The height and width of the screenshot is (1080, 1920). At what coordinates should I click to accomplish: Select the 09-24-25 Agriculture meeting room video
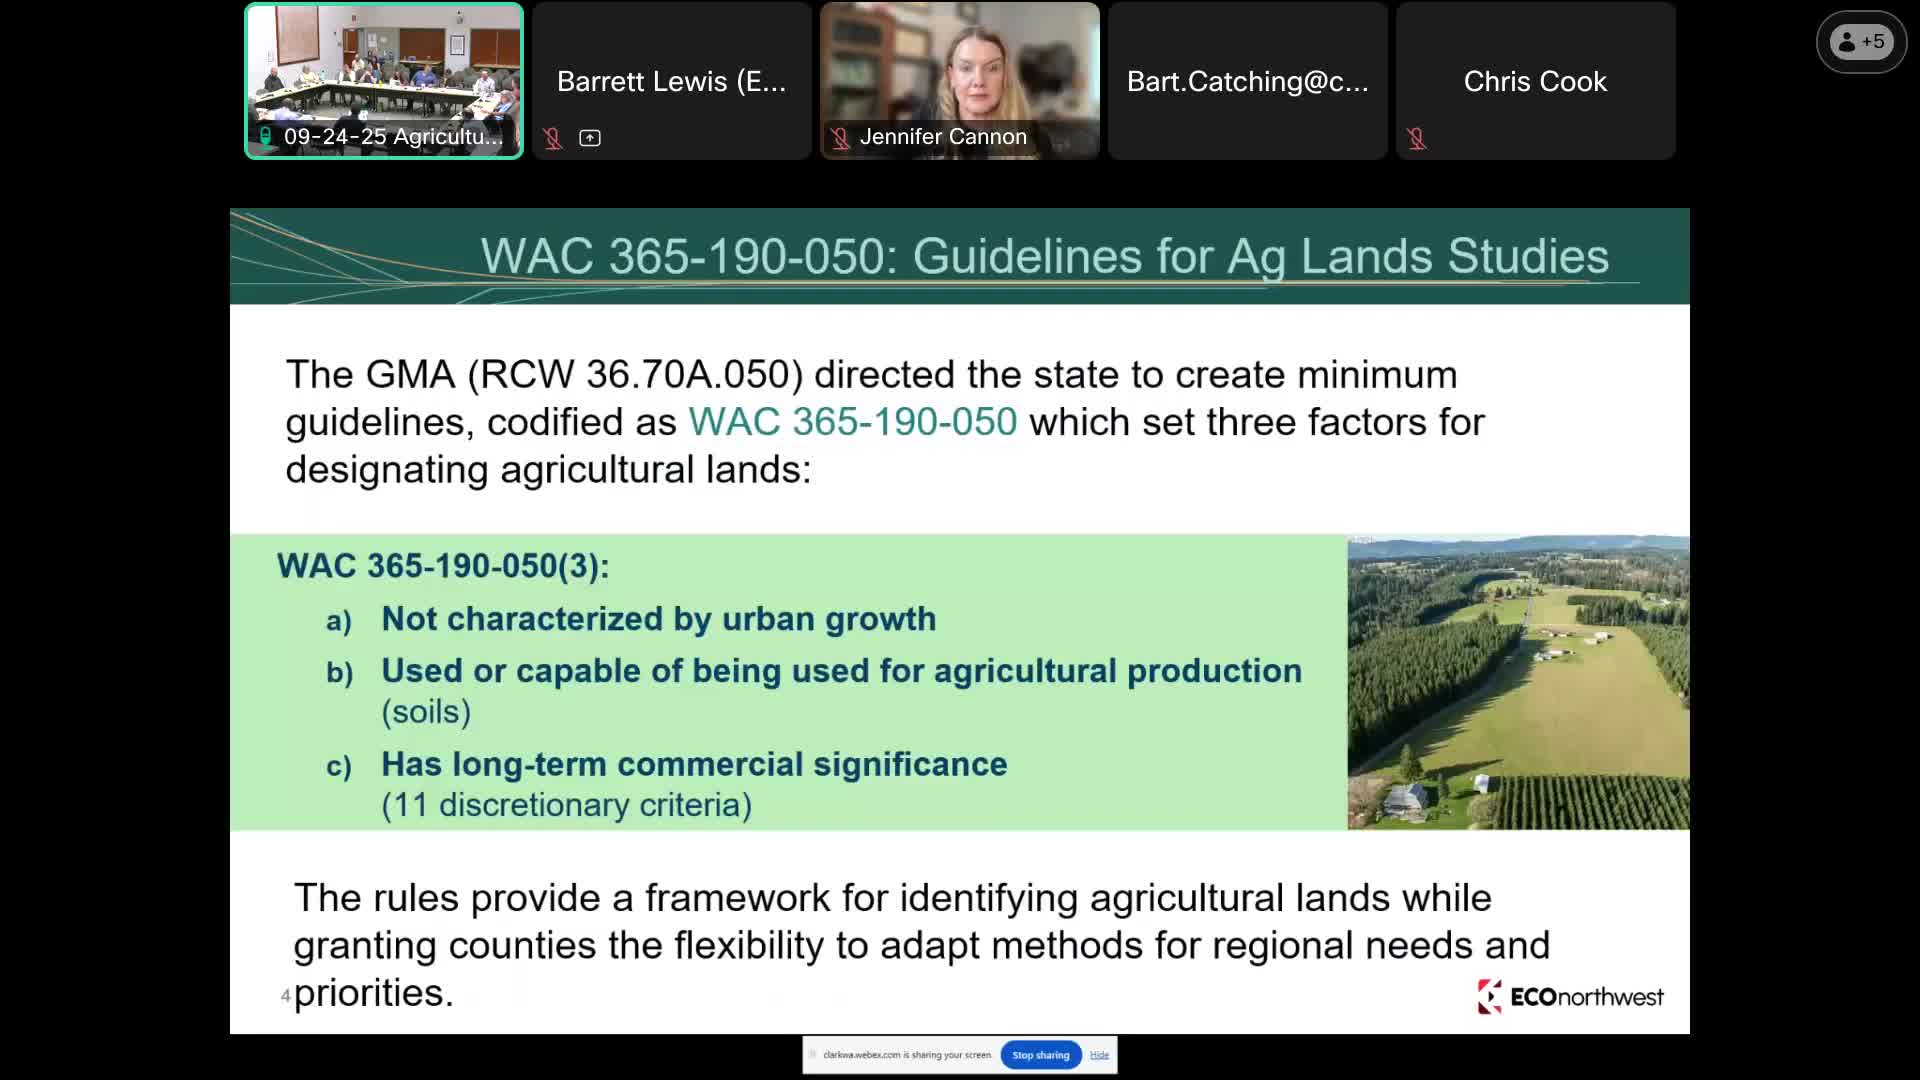click(384, 70)
